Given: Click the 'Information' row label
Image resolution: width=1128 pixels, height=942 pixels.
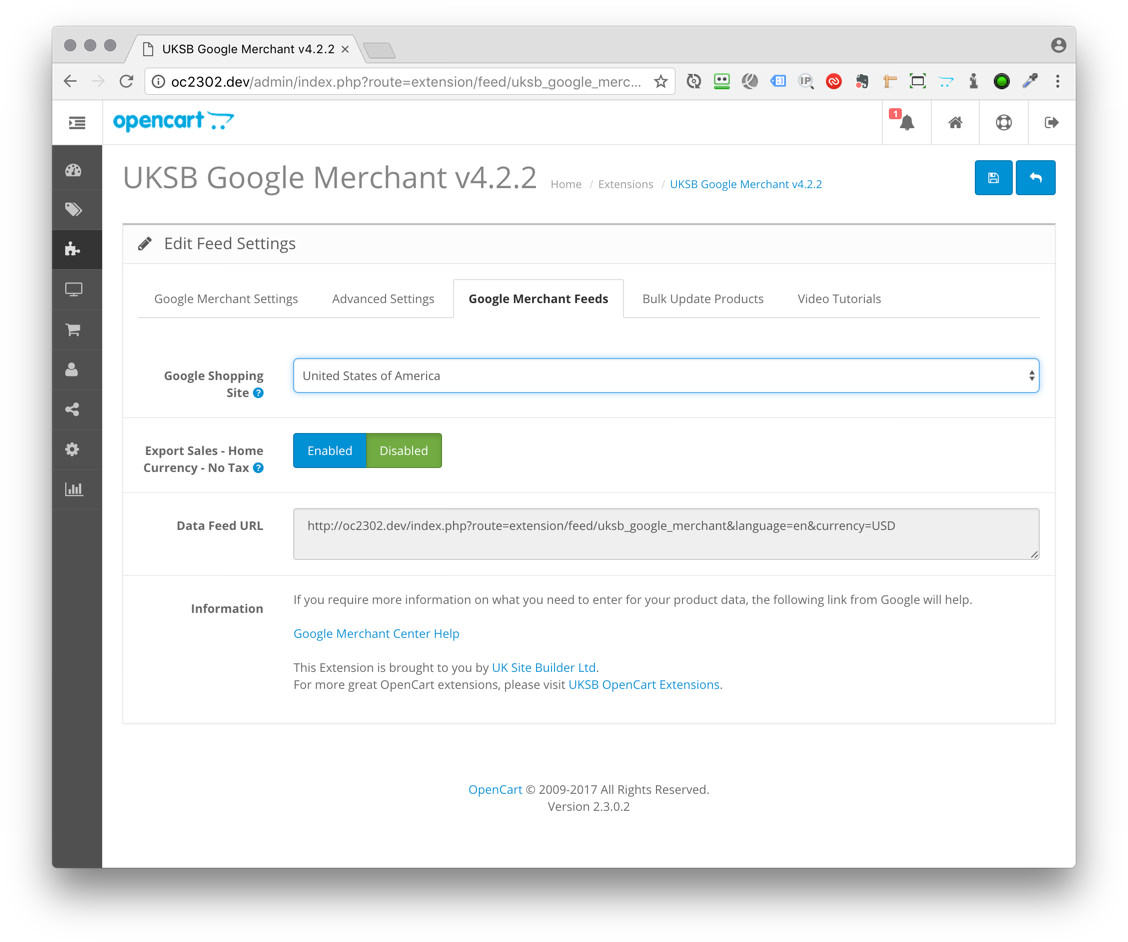Looking at the screenshot, I should pos(227,608).
